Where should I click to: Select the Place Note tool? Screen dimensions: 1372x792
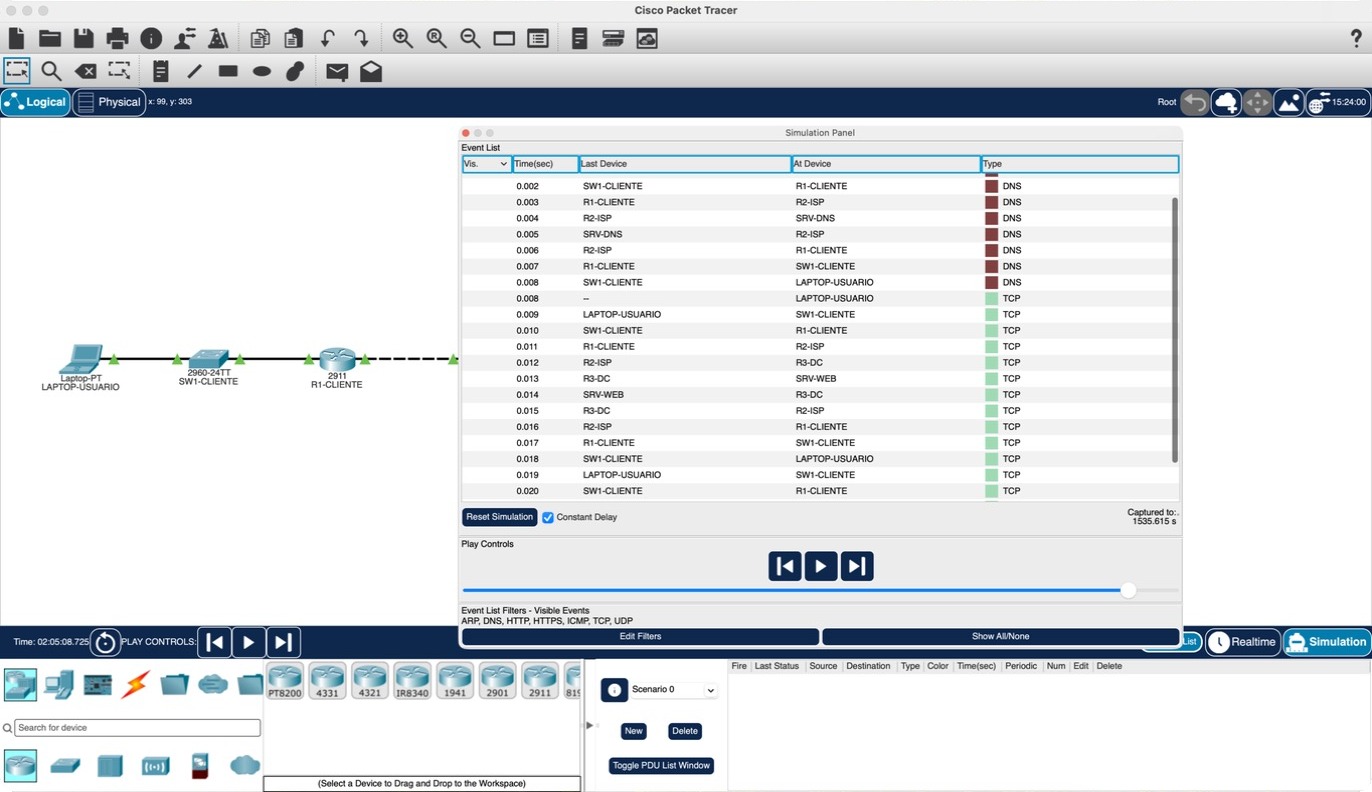[161, 71]
